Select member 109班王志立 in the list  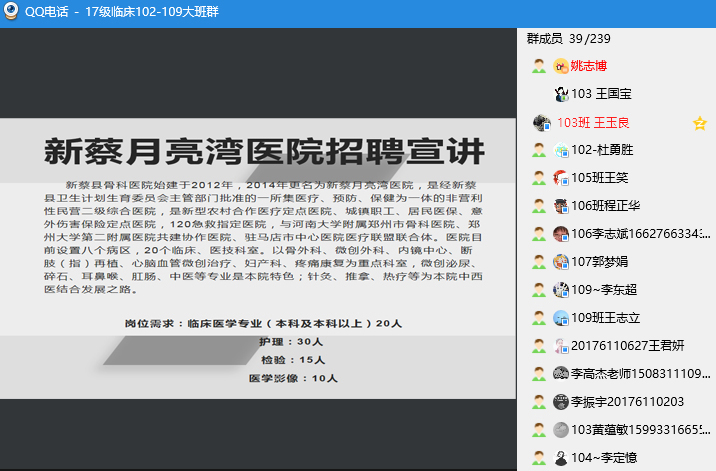pyautogui.click(x=604, y=318)
